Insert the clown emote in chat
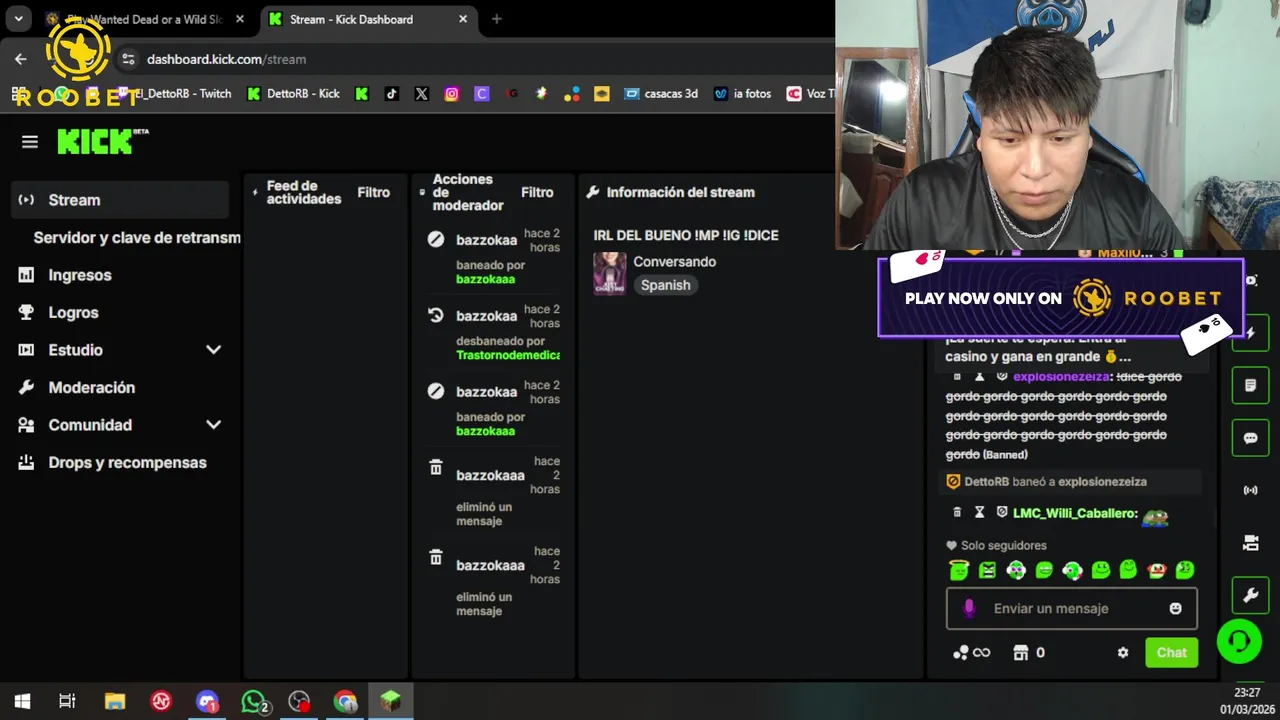 1157,570
